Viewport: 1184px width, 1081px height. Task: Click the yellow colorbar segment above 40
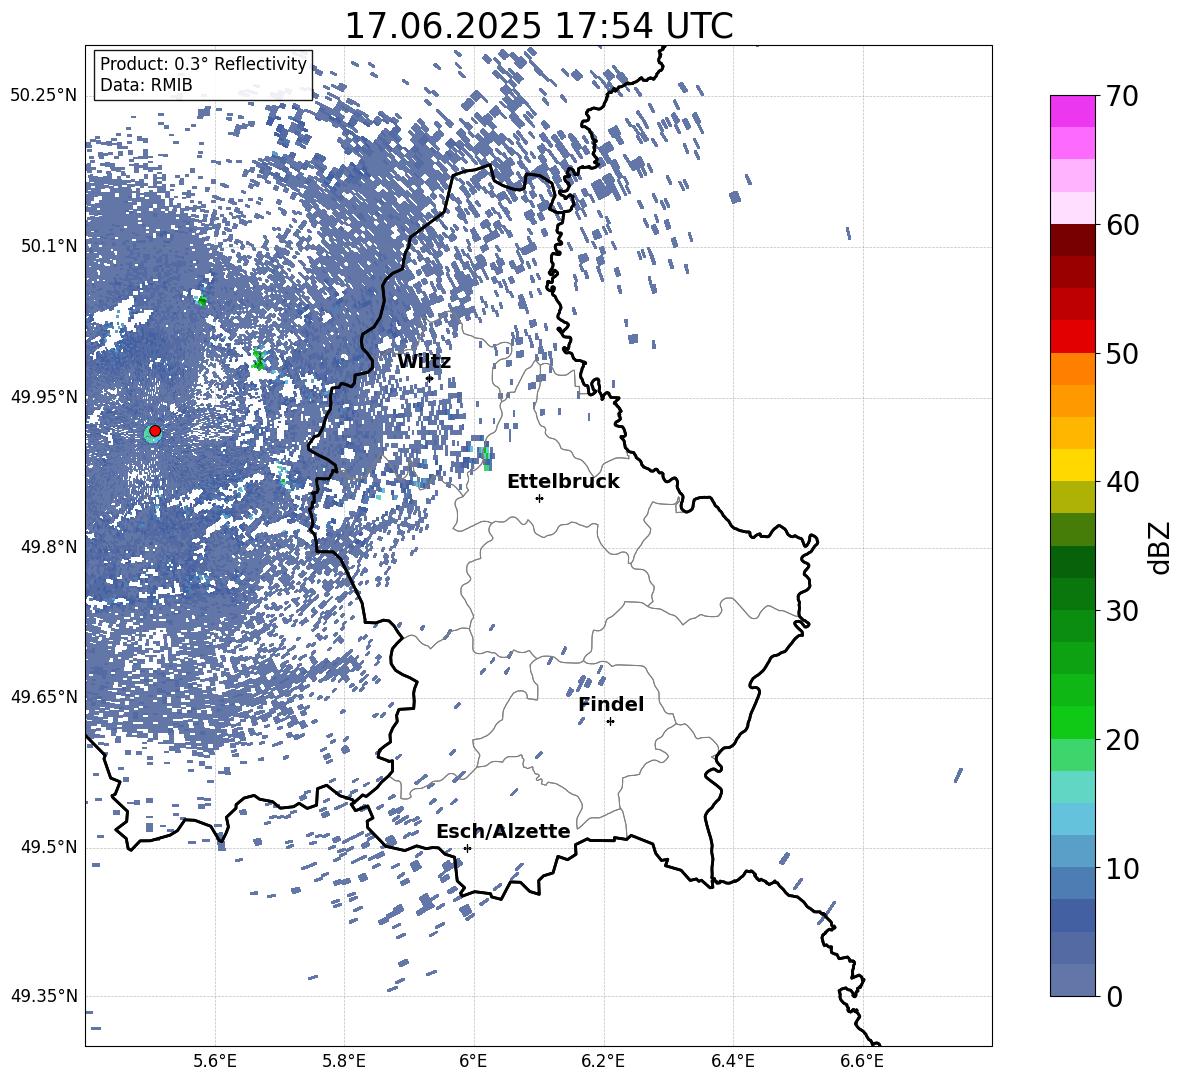coord(1073,465)
